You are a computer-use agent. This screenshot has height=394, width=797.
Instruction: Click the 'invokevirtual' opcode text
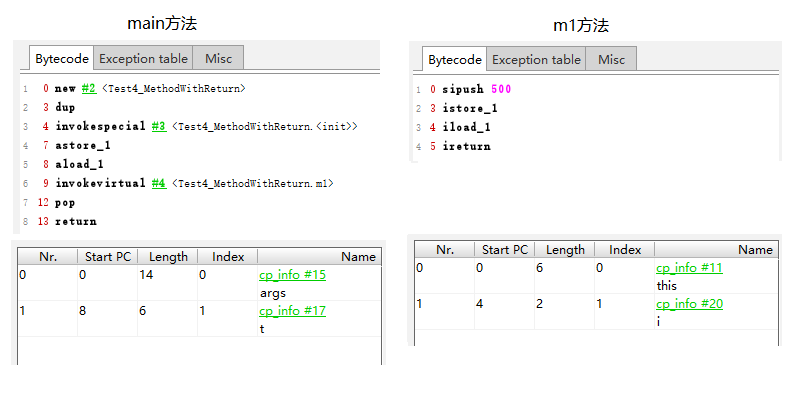(101, 184)
